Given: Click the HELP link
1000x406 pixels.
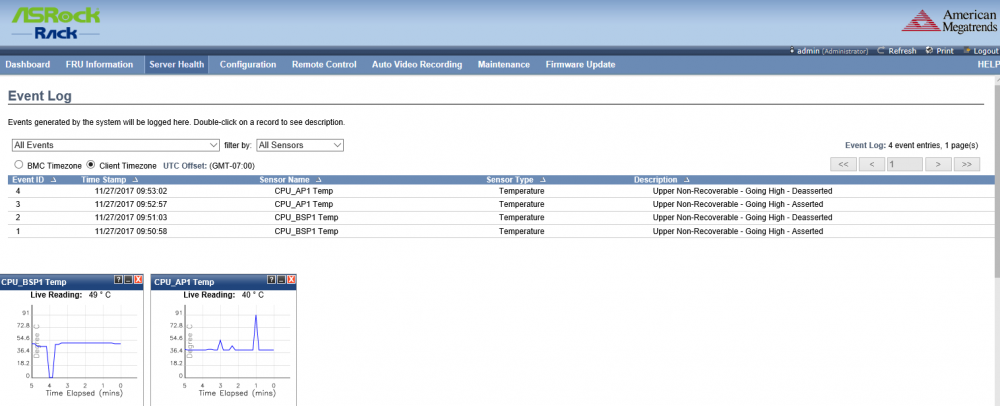Looking at the screenshot, I should click(x=989, y=64).
